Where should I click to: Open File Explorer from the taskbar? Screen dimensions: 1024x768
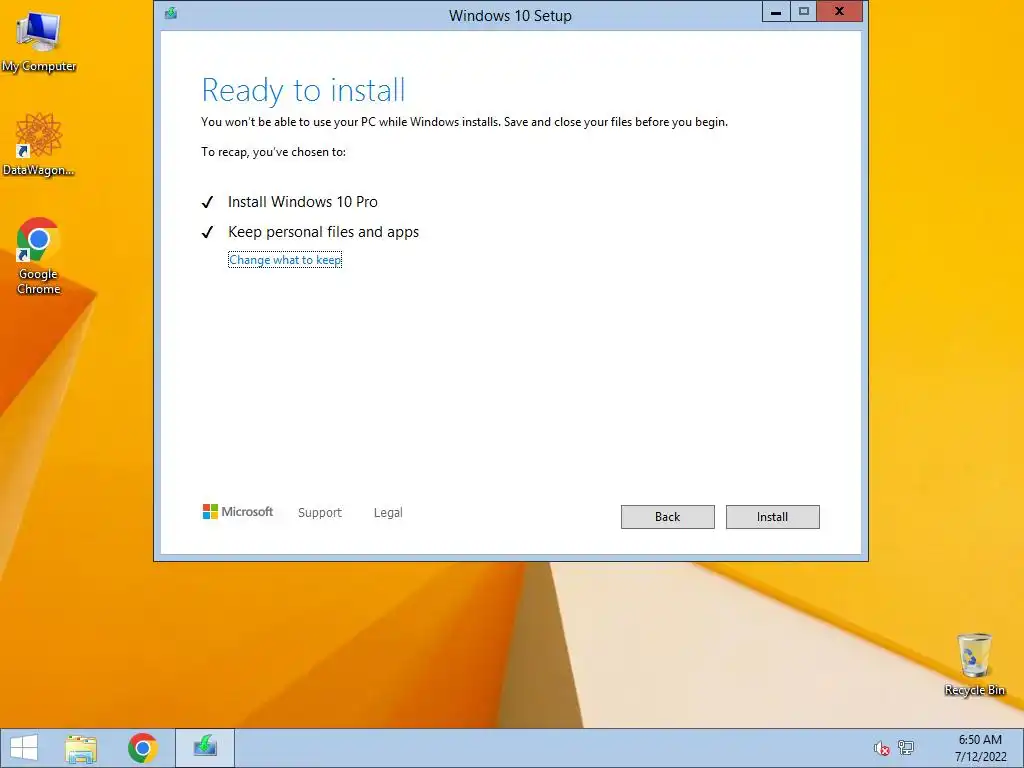81,748
